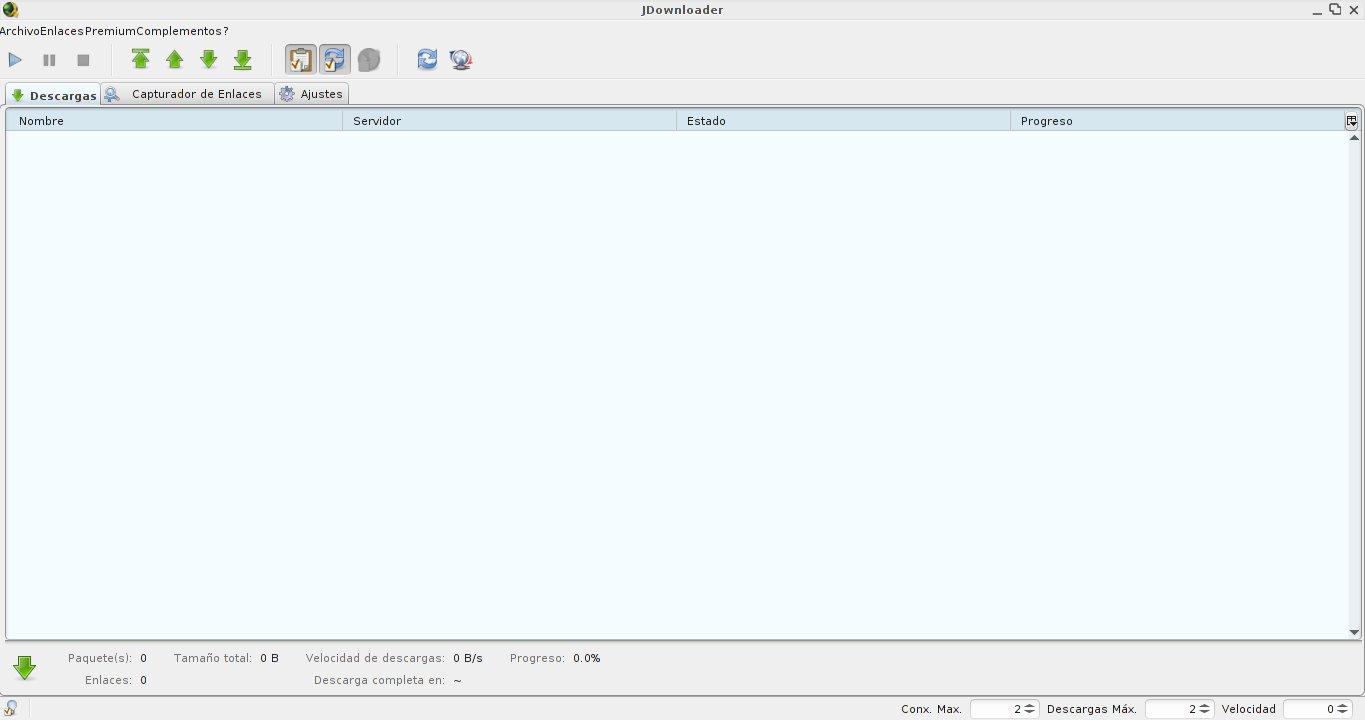Click the "Paquete(s):" label
This screenshot has width=1365, height=720.
100,658
